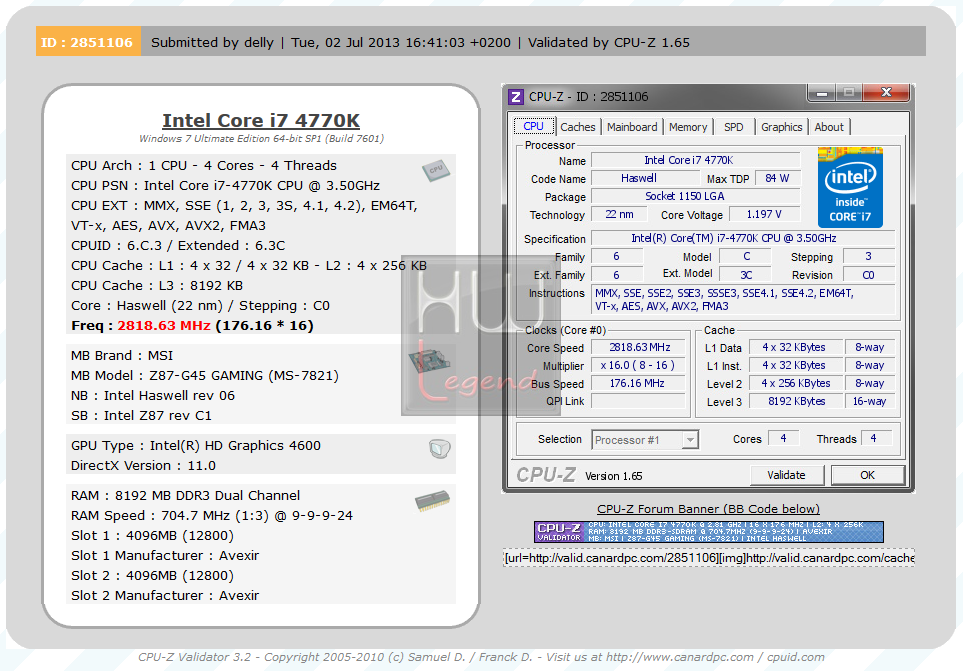Click the Specification field value

[743, 238]
